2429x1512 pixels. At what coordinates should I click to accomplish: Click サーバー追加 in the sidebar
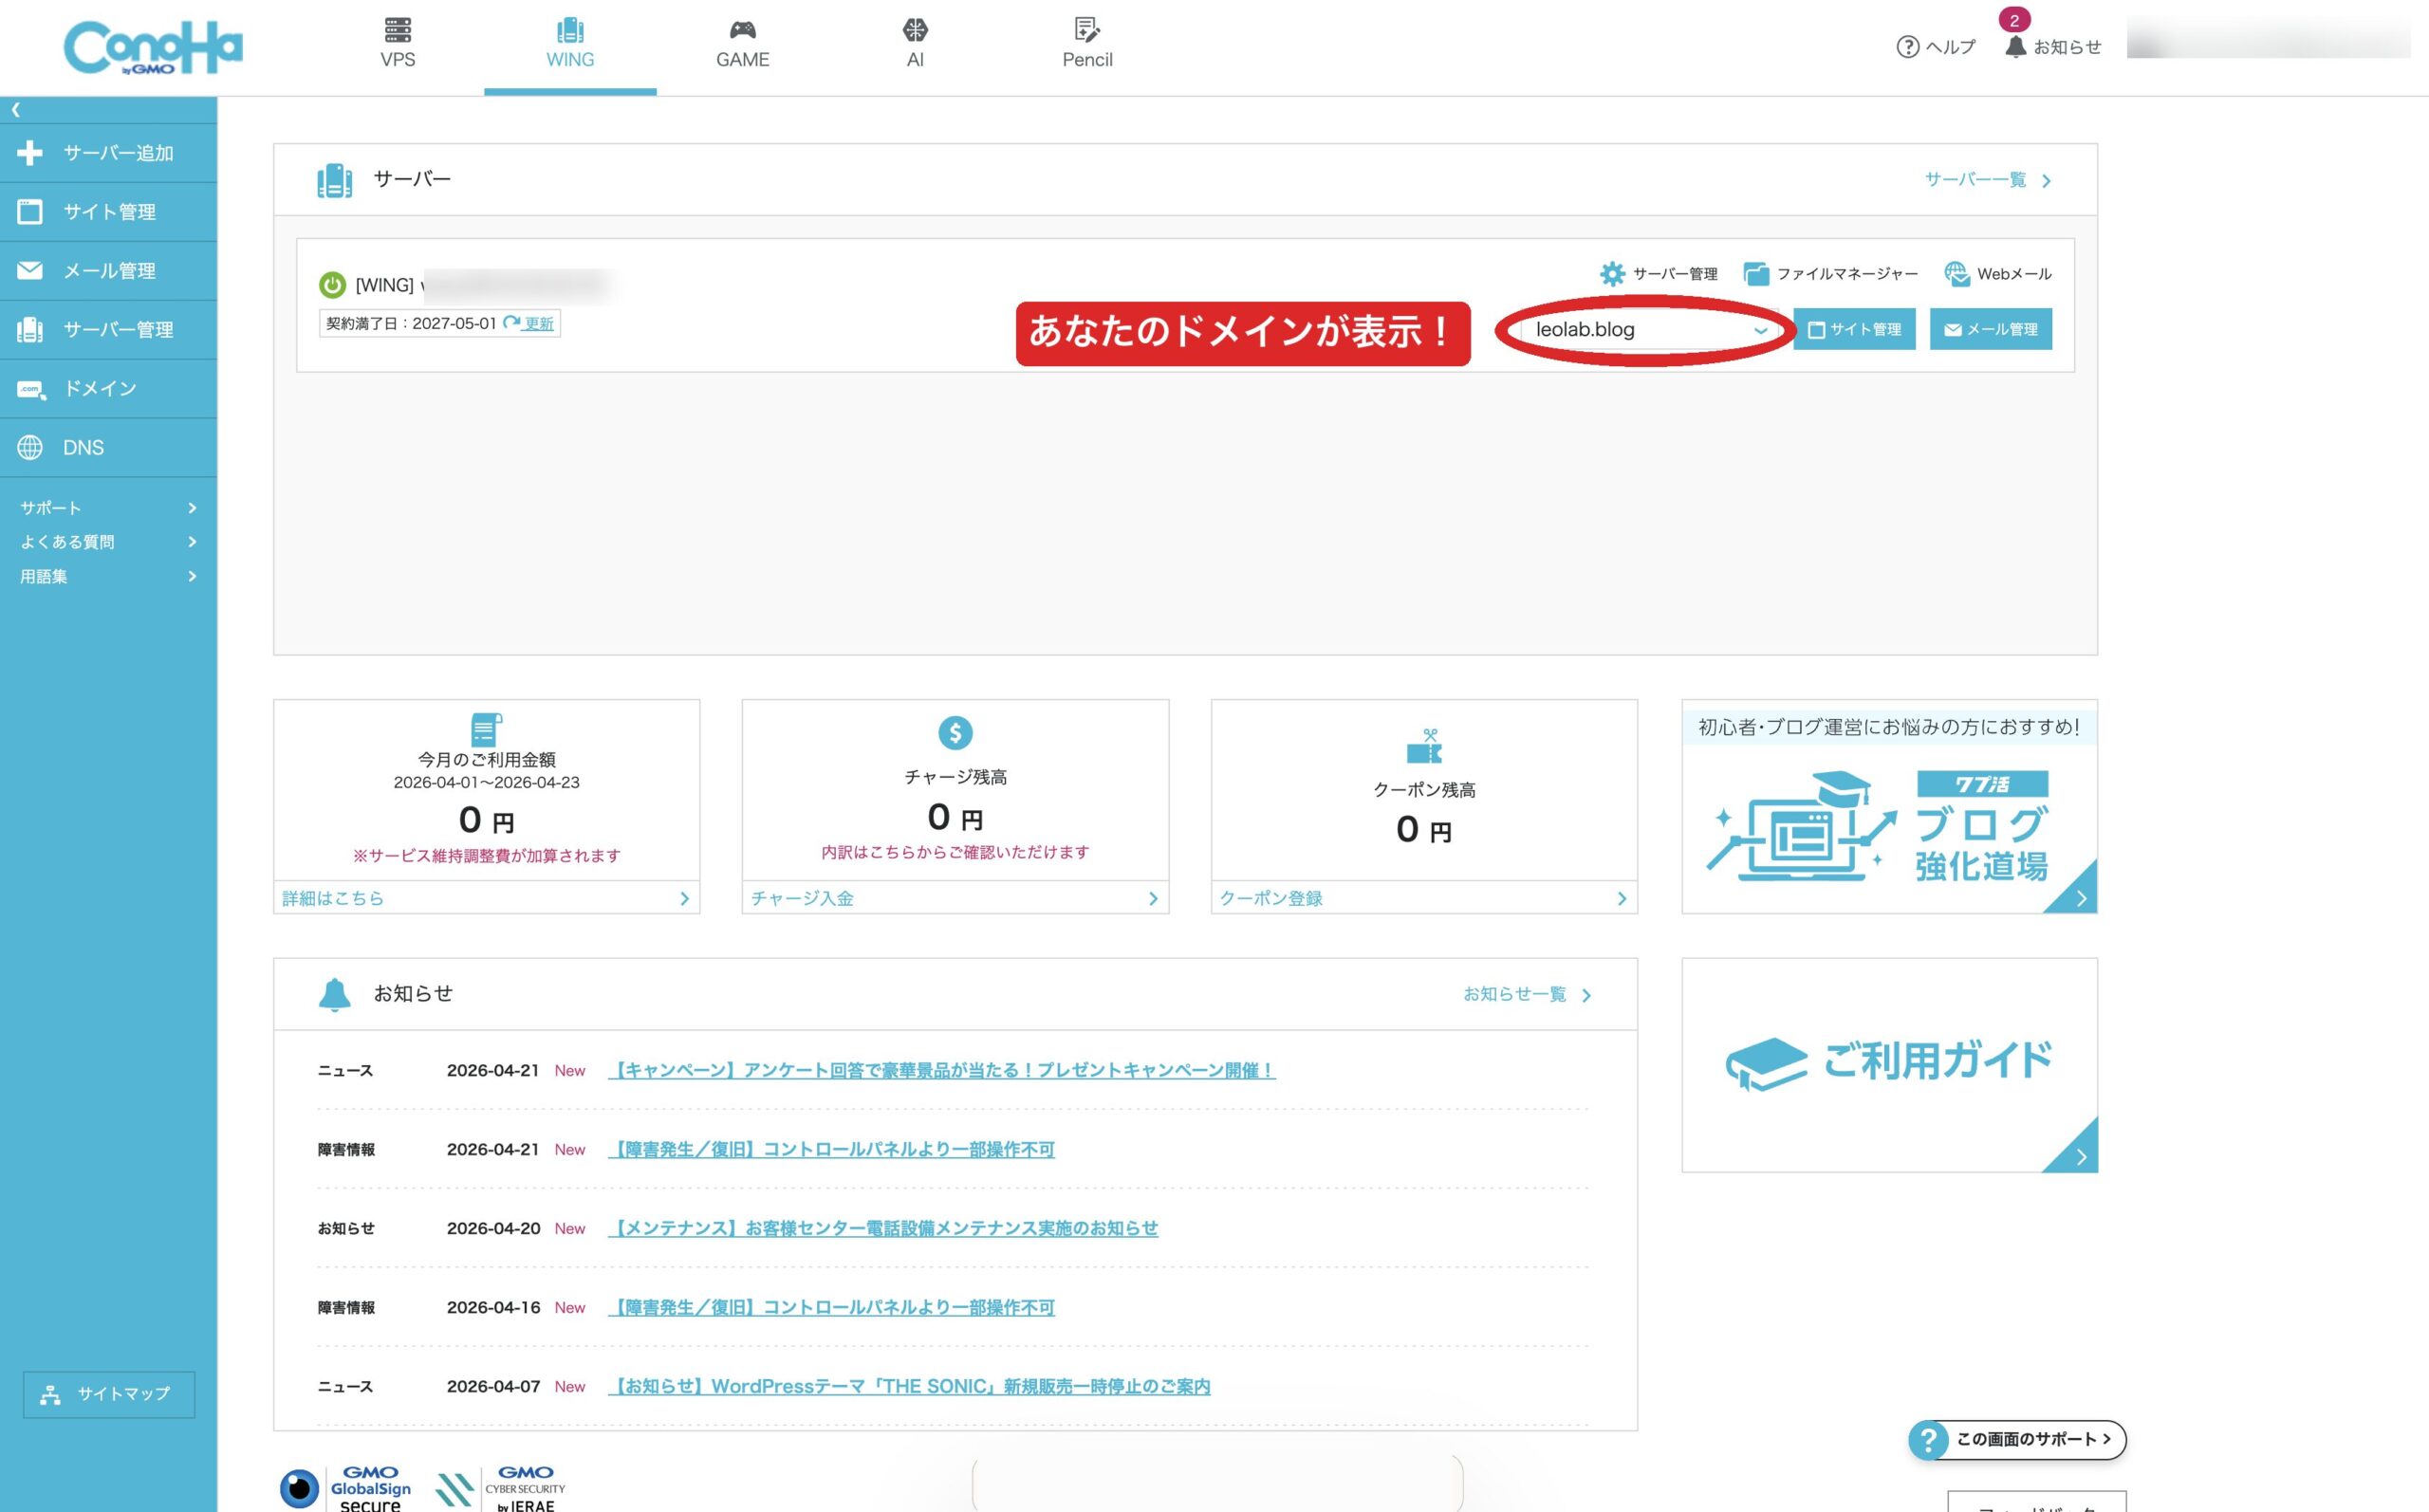[x=108, y=153]
